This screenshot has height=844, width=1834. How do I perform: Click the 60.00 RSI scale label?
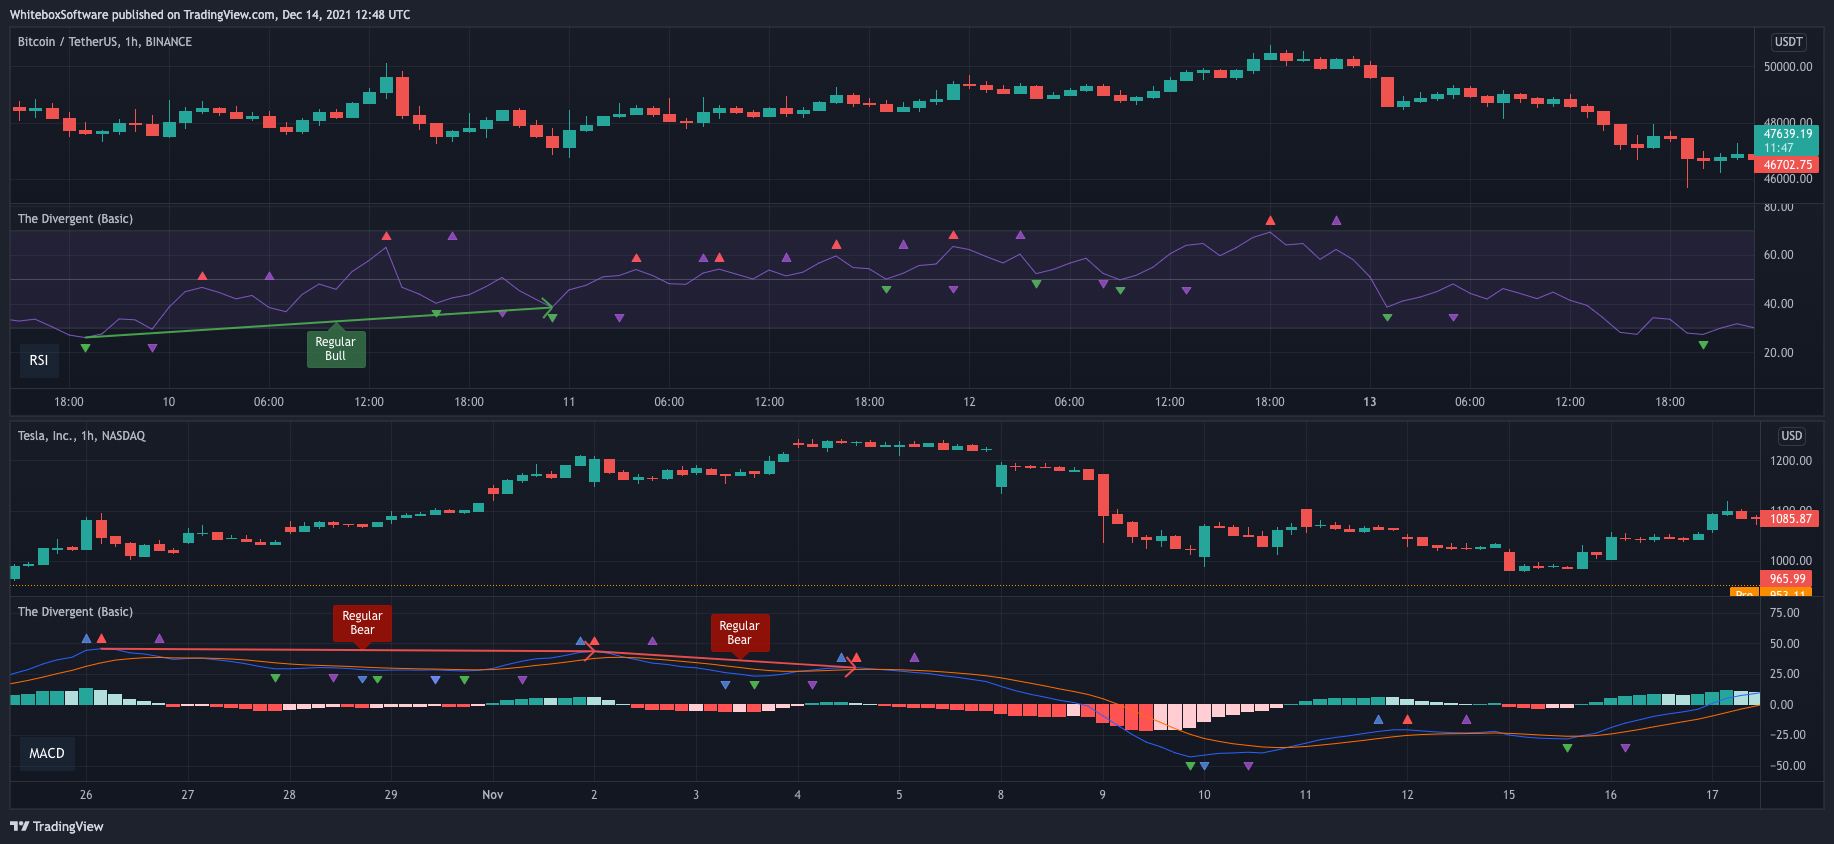click(x=1778, y=255)
